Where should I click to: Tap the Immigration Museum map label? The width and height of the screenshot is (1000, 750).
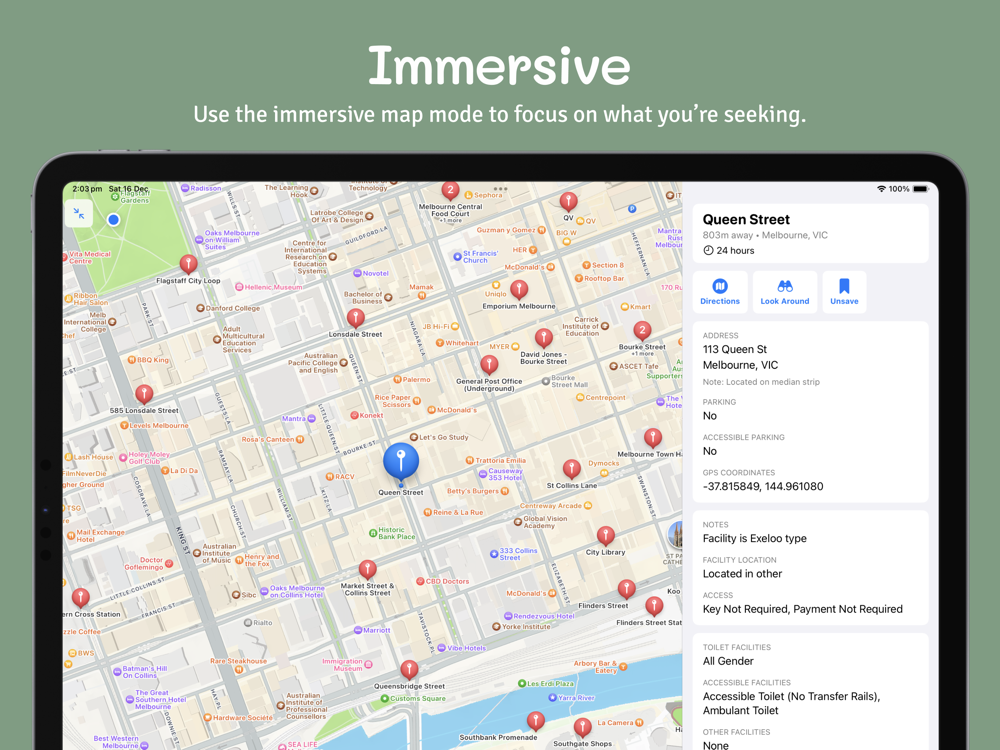(x=347, y=665)
